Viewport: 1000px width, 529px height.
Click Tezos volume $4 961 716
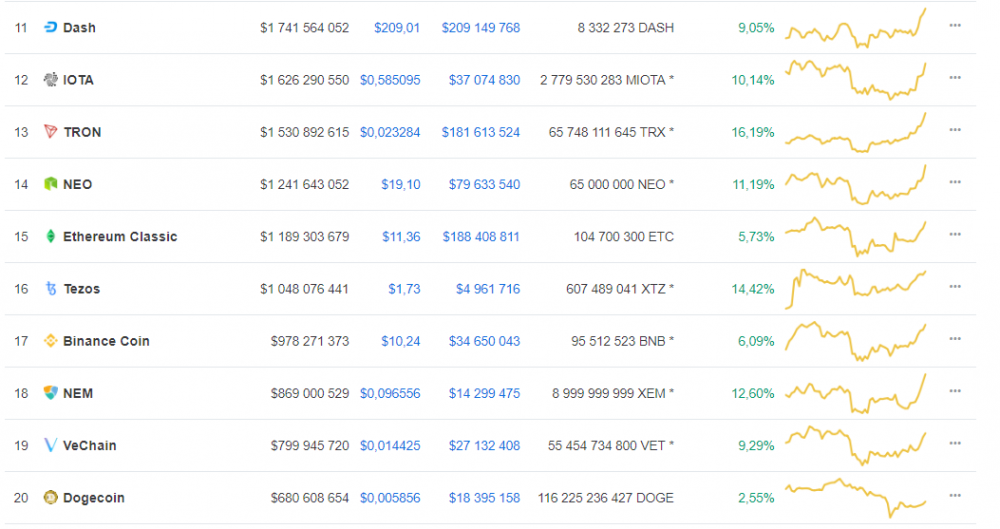point(488,289)
